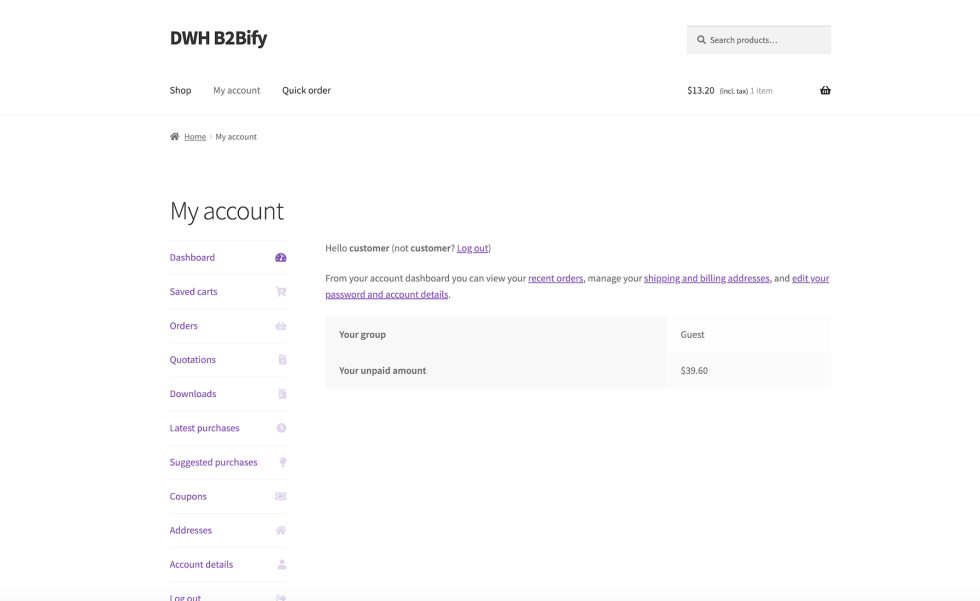
Task: Click the Quotations document icon
Action: coord(282,360)
